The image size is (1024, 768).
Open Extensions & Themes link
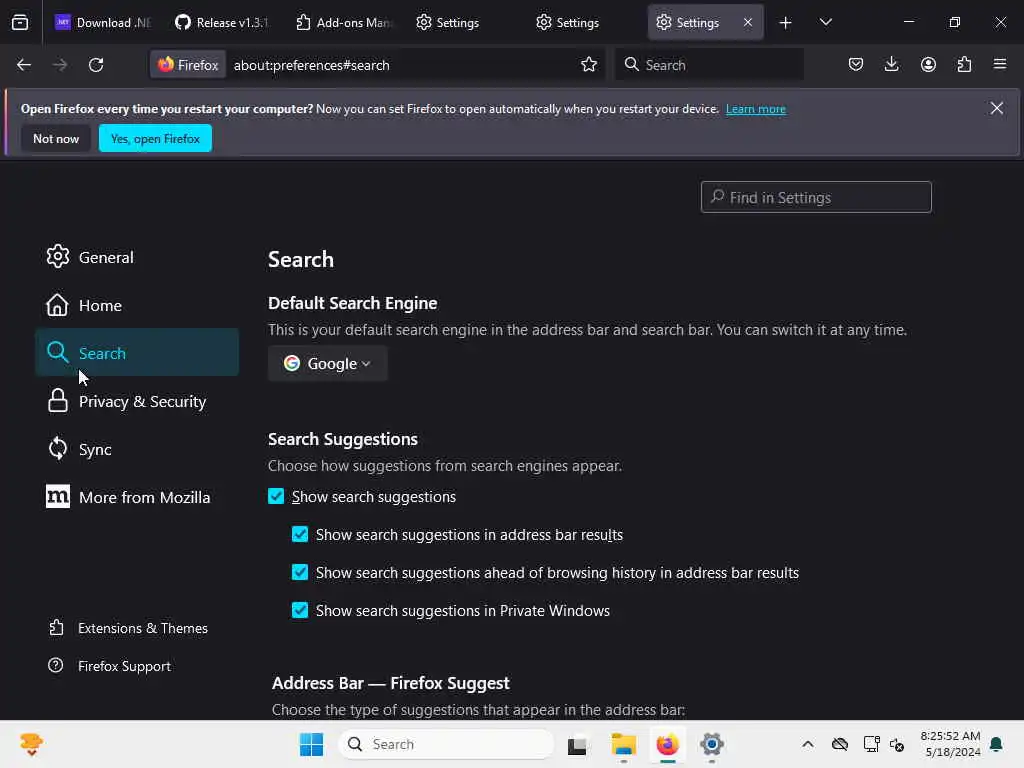pos(128,628)
